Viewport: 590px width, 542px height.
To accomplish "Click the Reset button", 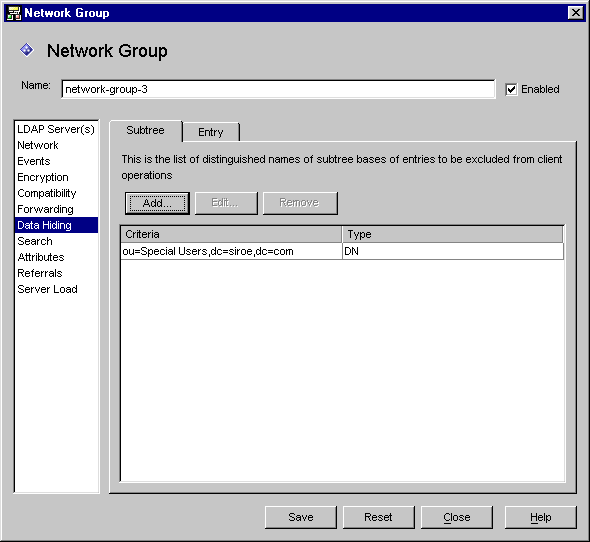I will pos(379,518).
